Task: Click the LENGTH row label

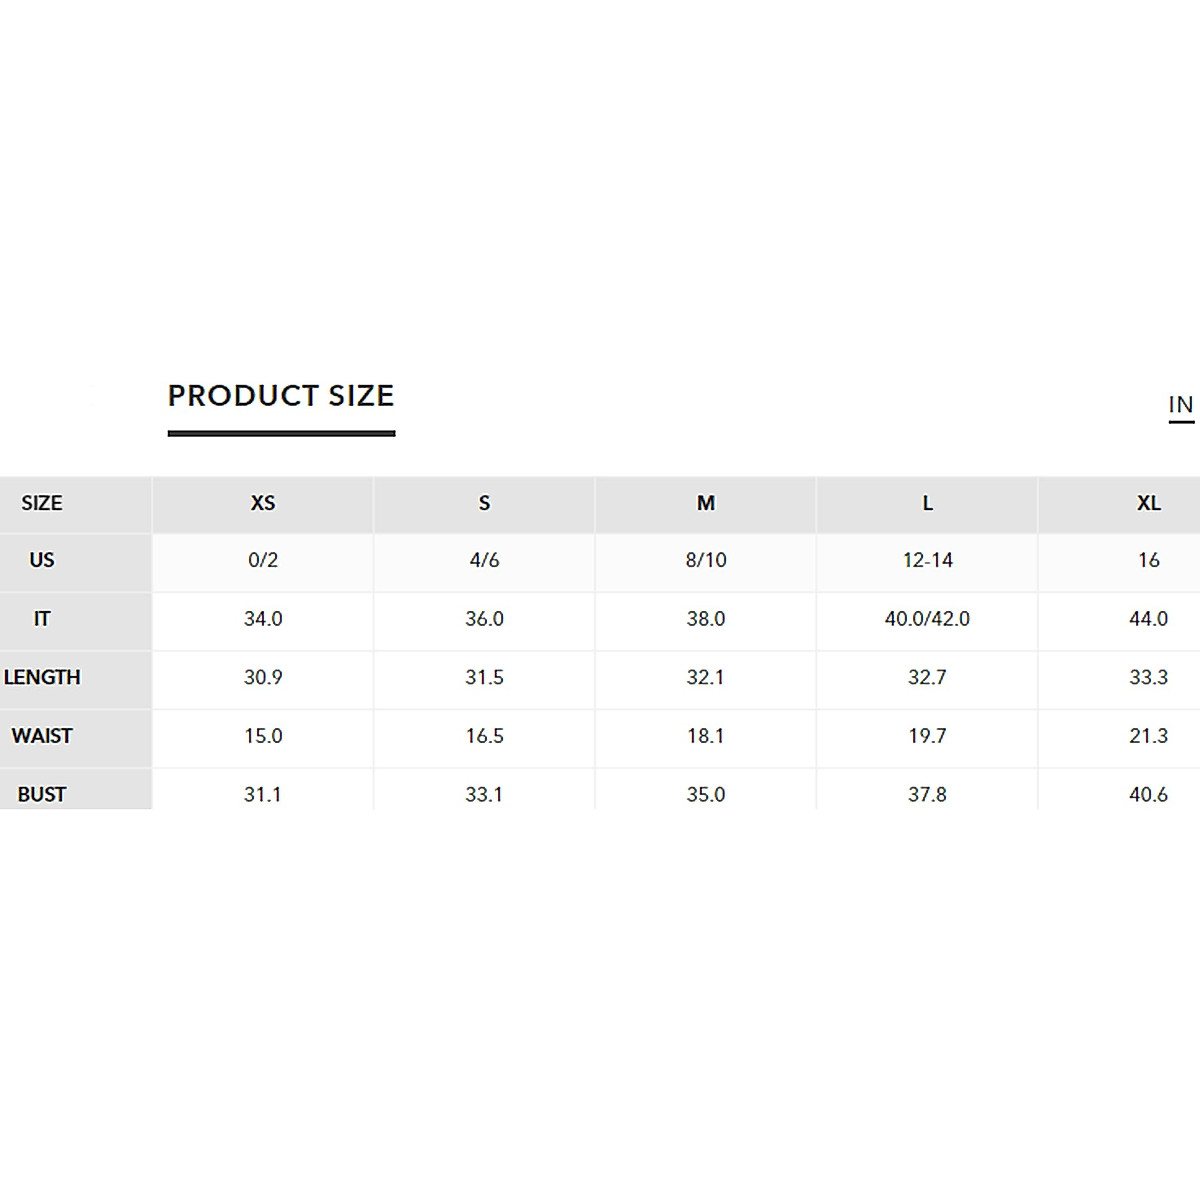Action: pyautogui.click(x=42, y=677)
